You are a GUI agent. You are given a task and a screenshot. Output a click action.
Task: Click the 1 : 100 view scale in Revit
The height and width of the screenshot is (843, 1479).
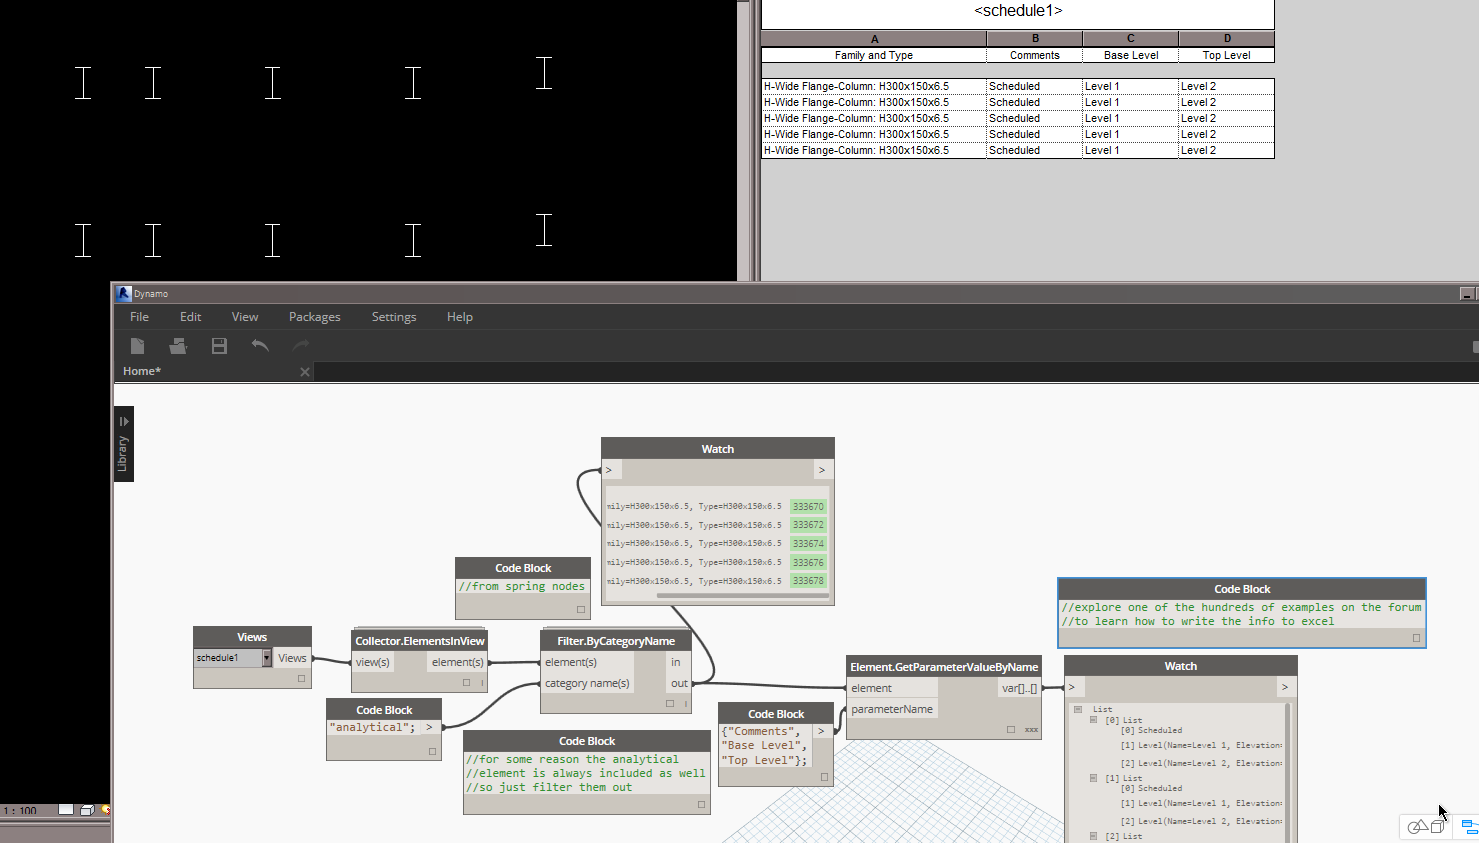(20, 810)
